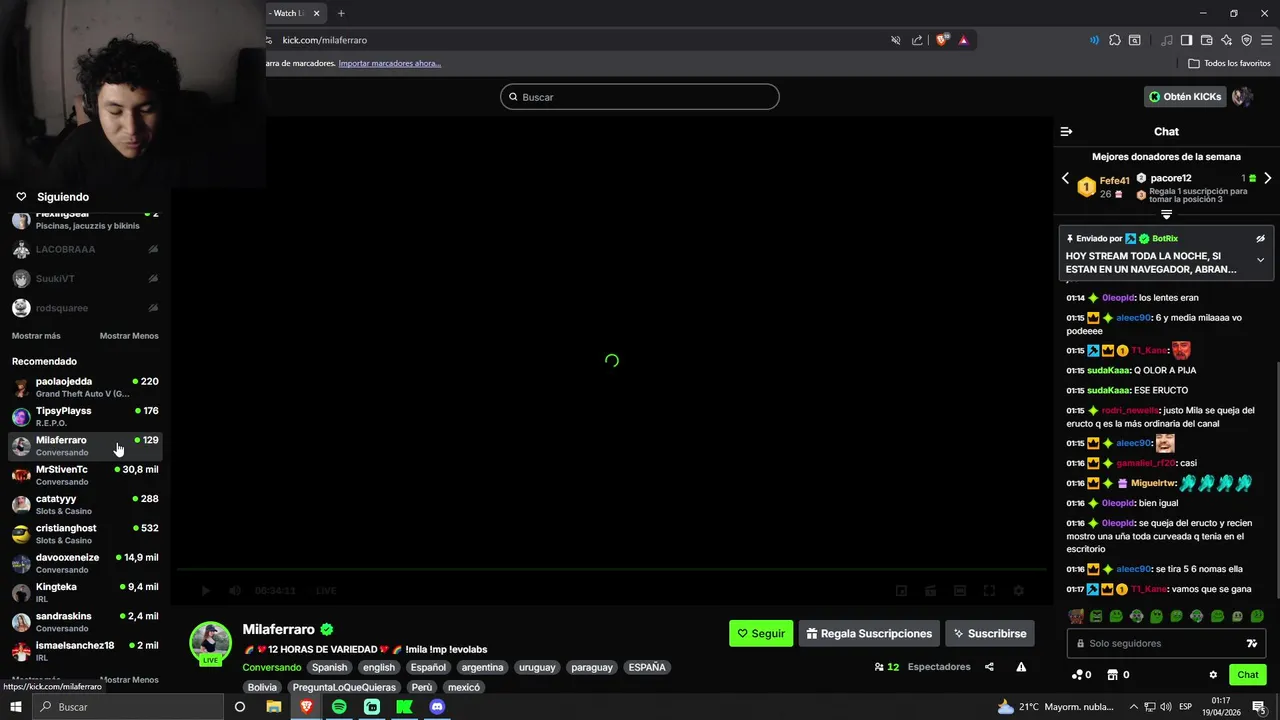
Task: Open user profile avatar menu
Action: pyautogui.click(x=1242, y=97)
